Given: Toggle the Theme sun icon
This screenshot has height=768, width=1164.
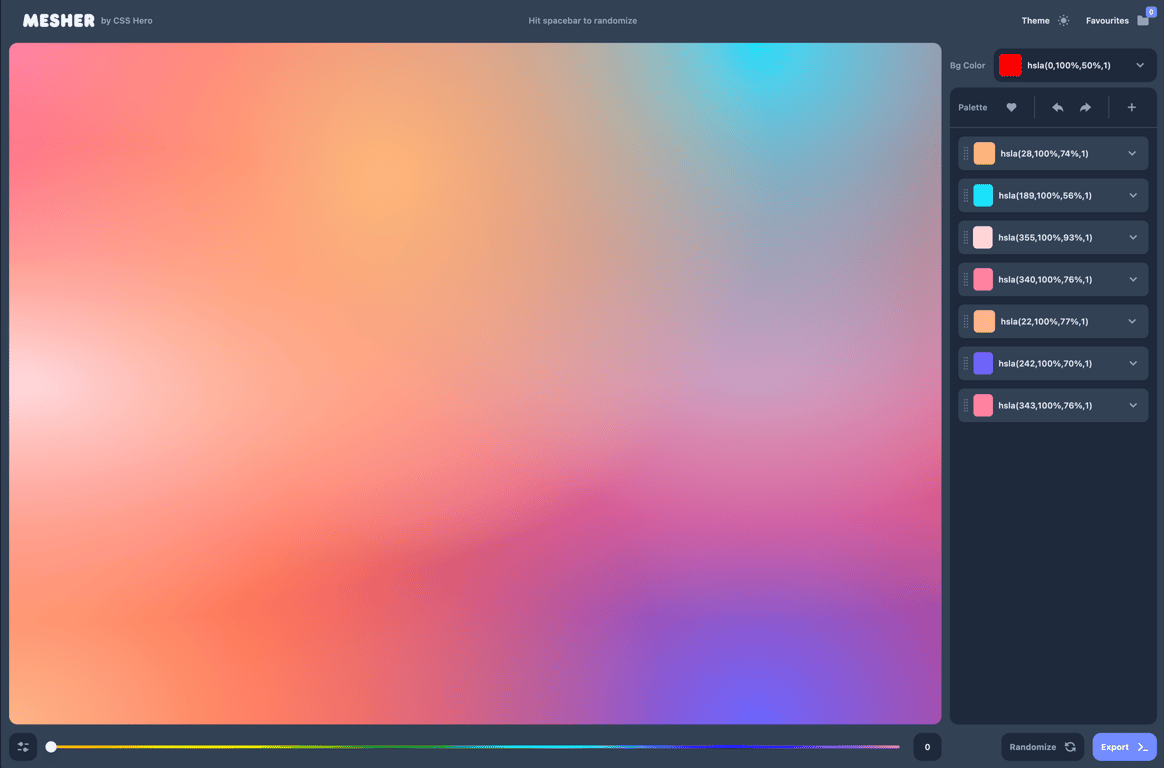Looking at the screenshot, I should point(1063,21).
